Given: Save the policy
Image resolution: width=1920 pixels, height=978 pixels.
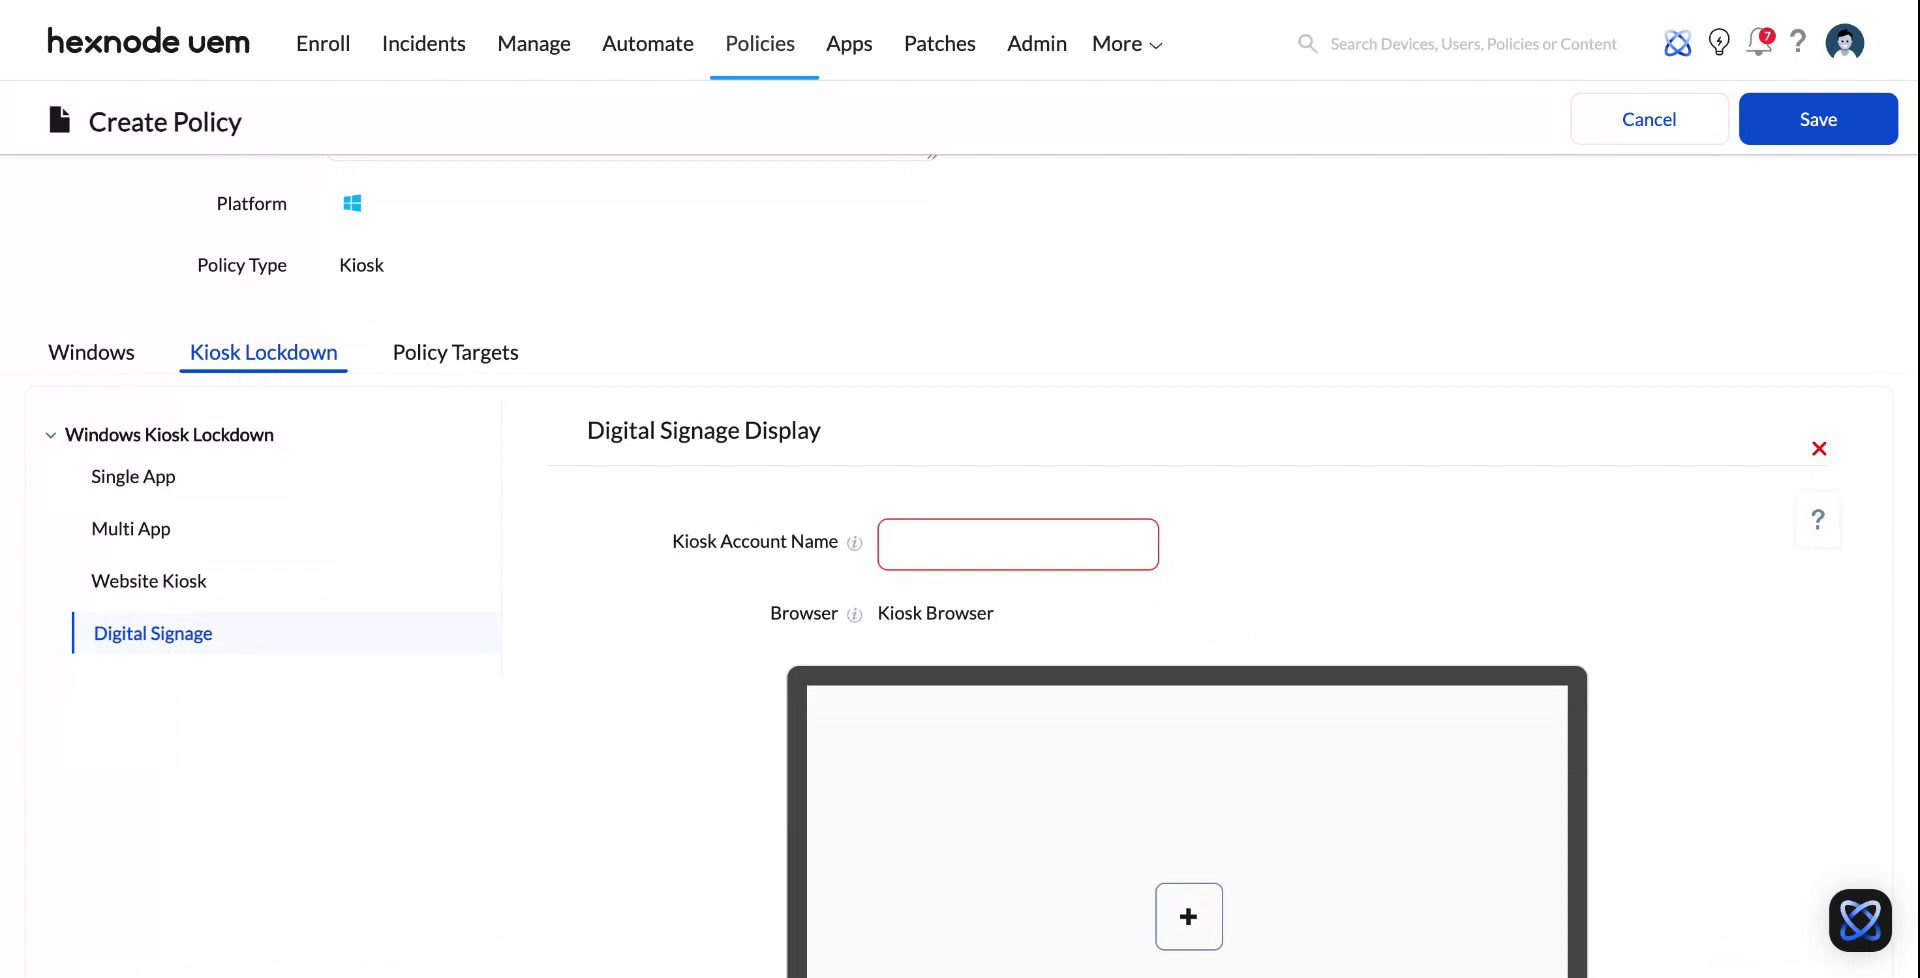Looking at the screenshot, I should click(x=1818, y=118).
